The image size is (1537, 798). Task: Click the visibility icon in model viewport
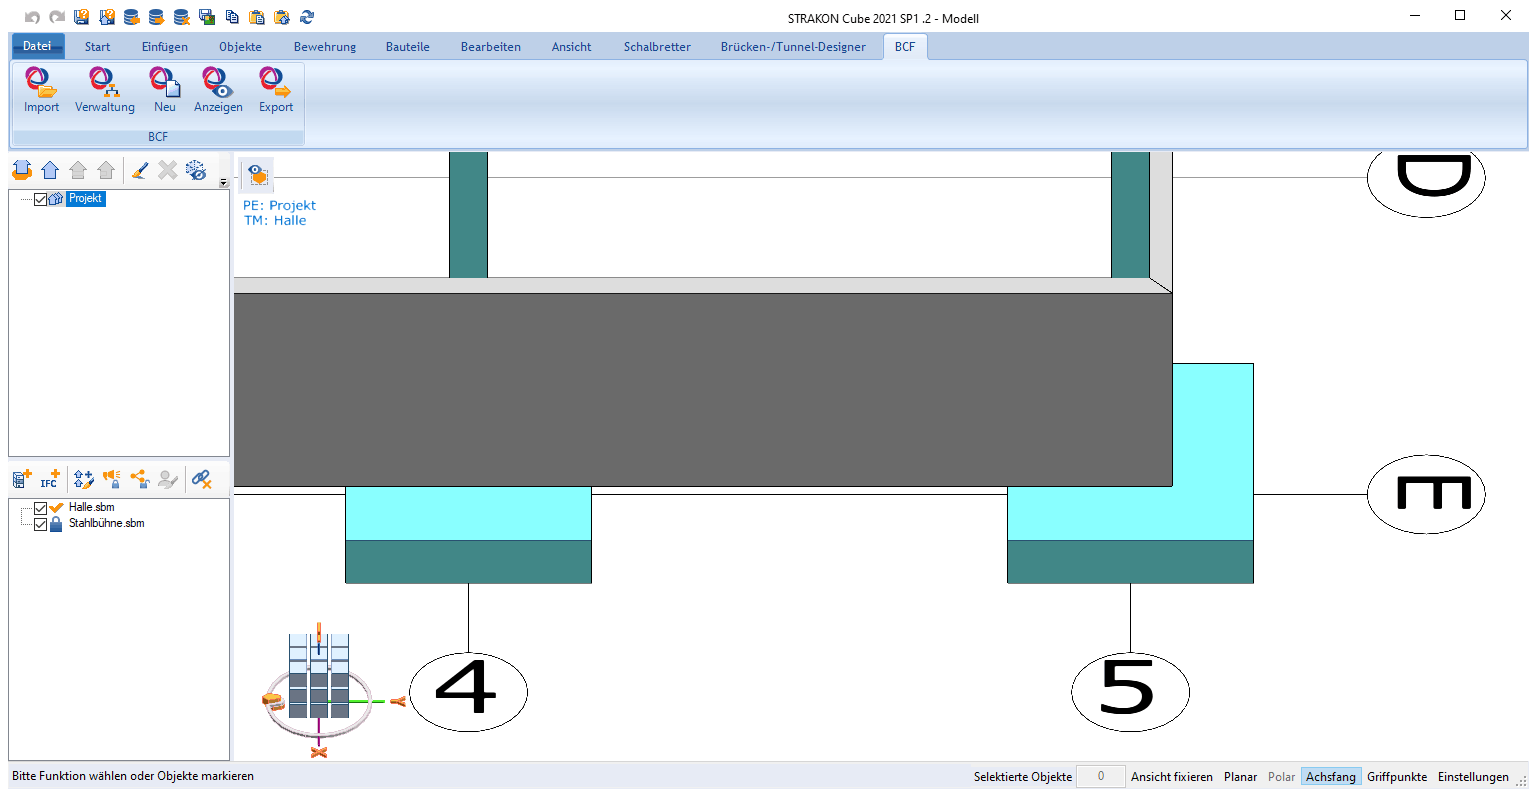(258, 174)
